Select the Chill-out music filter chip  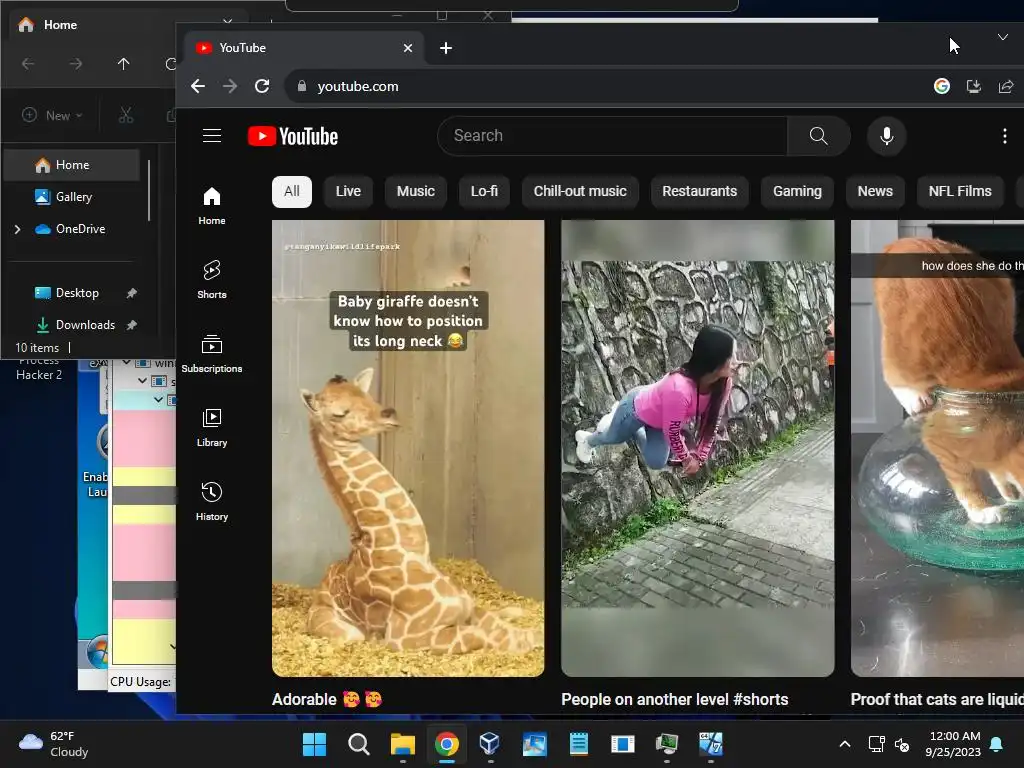pyautogui.click(x=580, y=191)
